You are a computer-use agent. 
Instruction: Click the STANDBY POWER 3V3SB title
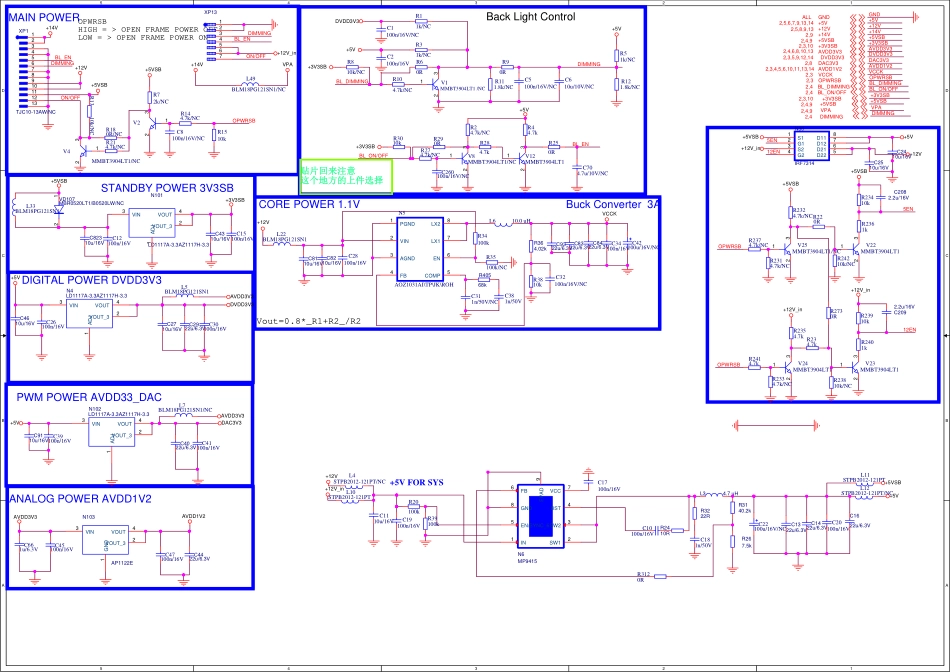tap(166, 187)
